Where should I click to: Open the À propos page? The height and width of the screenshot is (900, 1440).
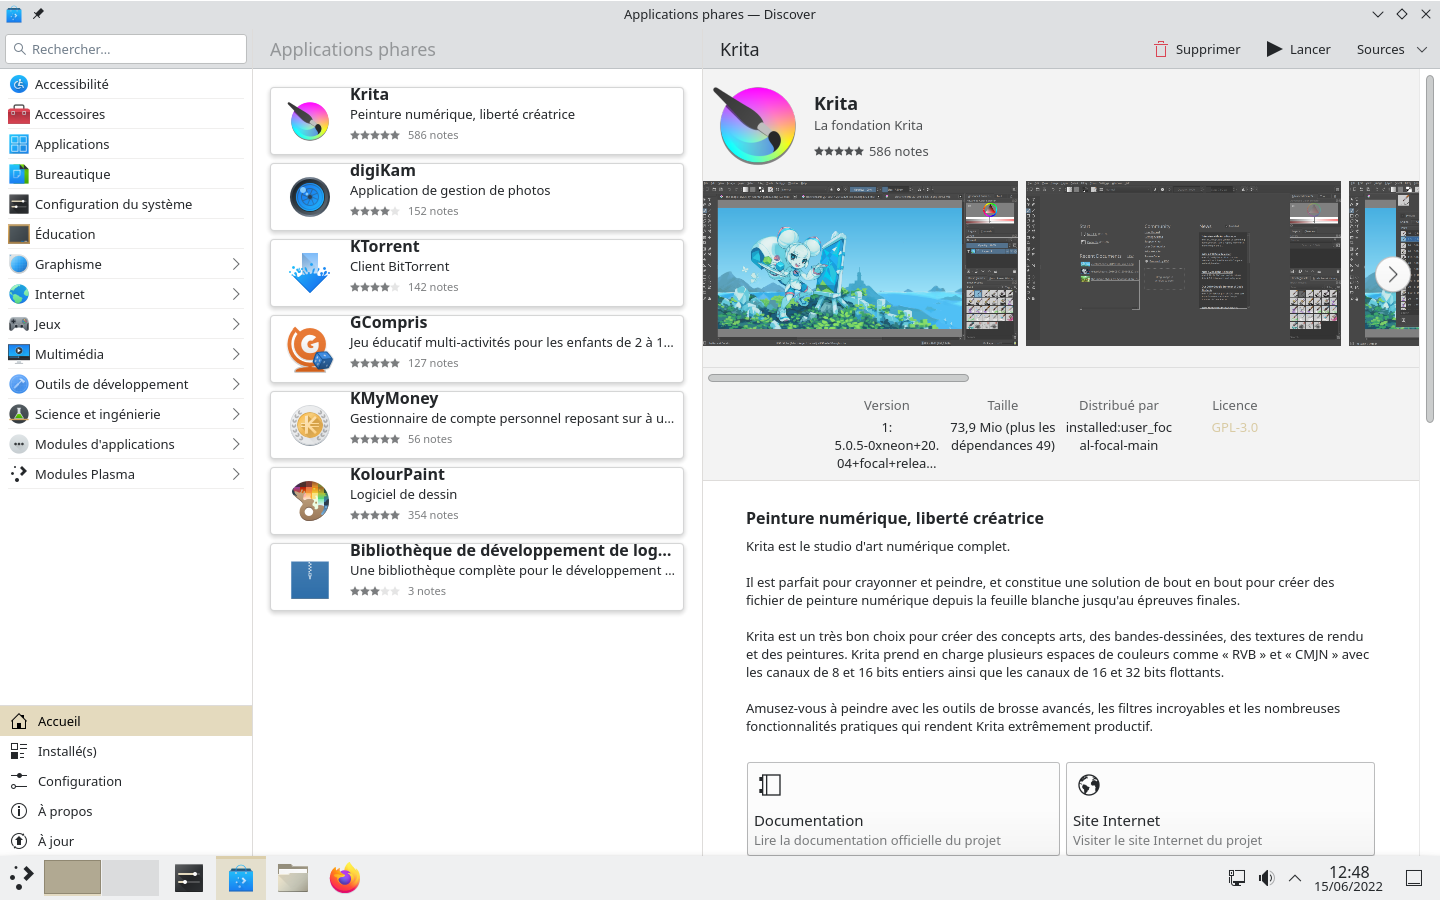point(126,811)
